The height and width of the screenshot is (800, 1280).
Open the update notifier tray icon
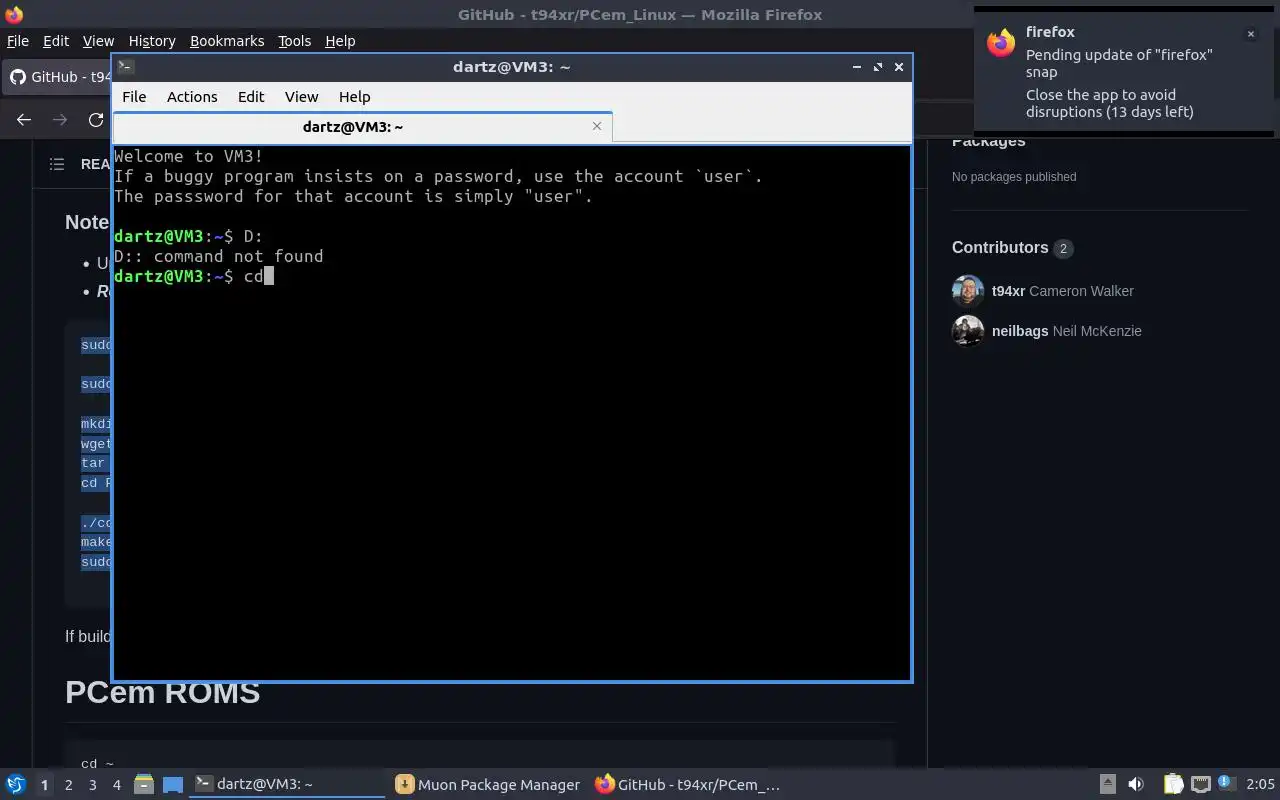pyautogui.click(x=1227, y=783)
